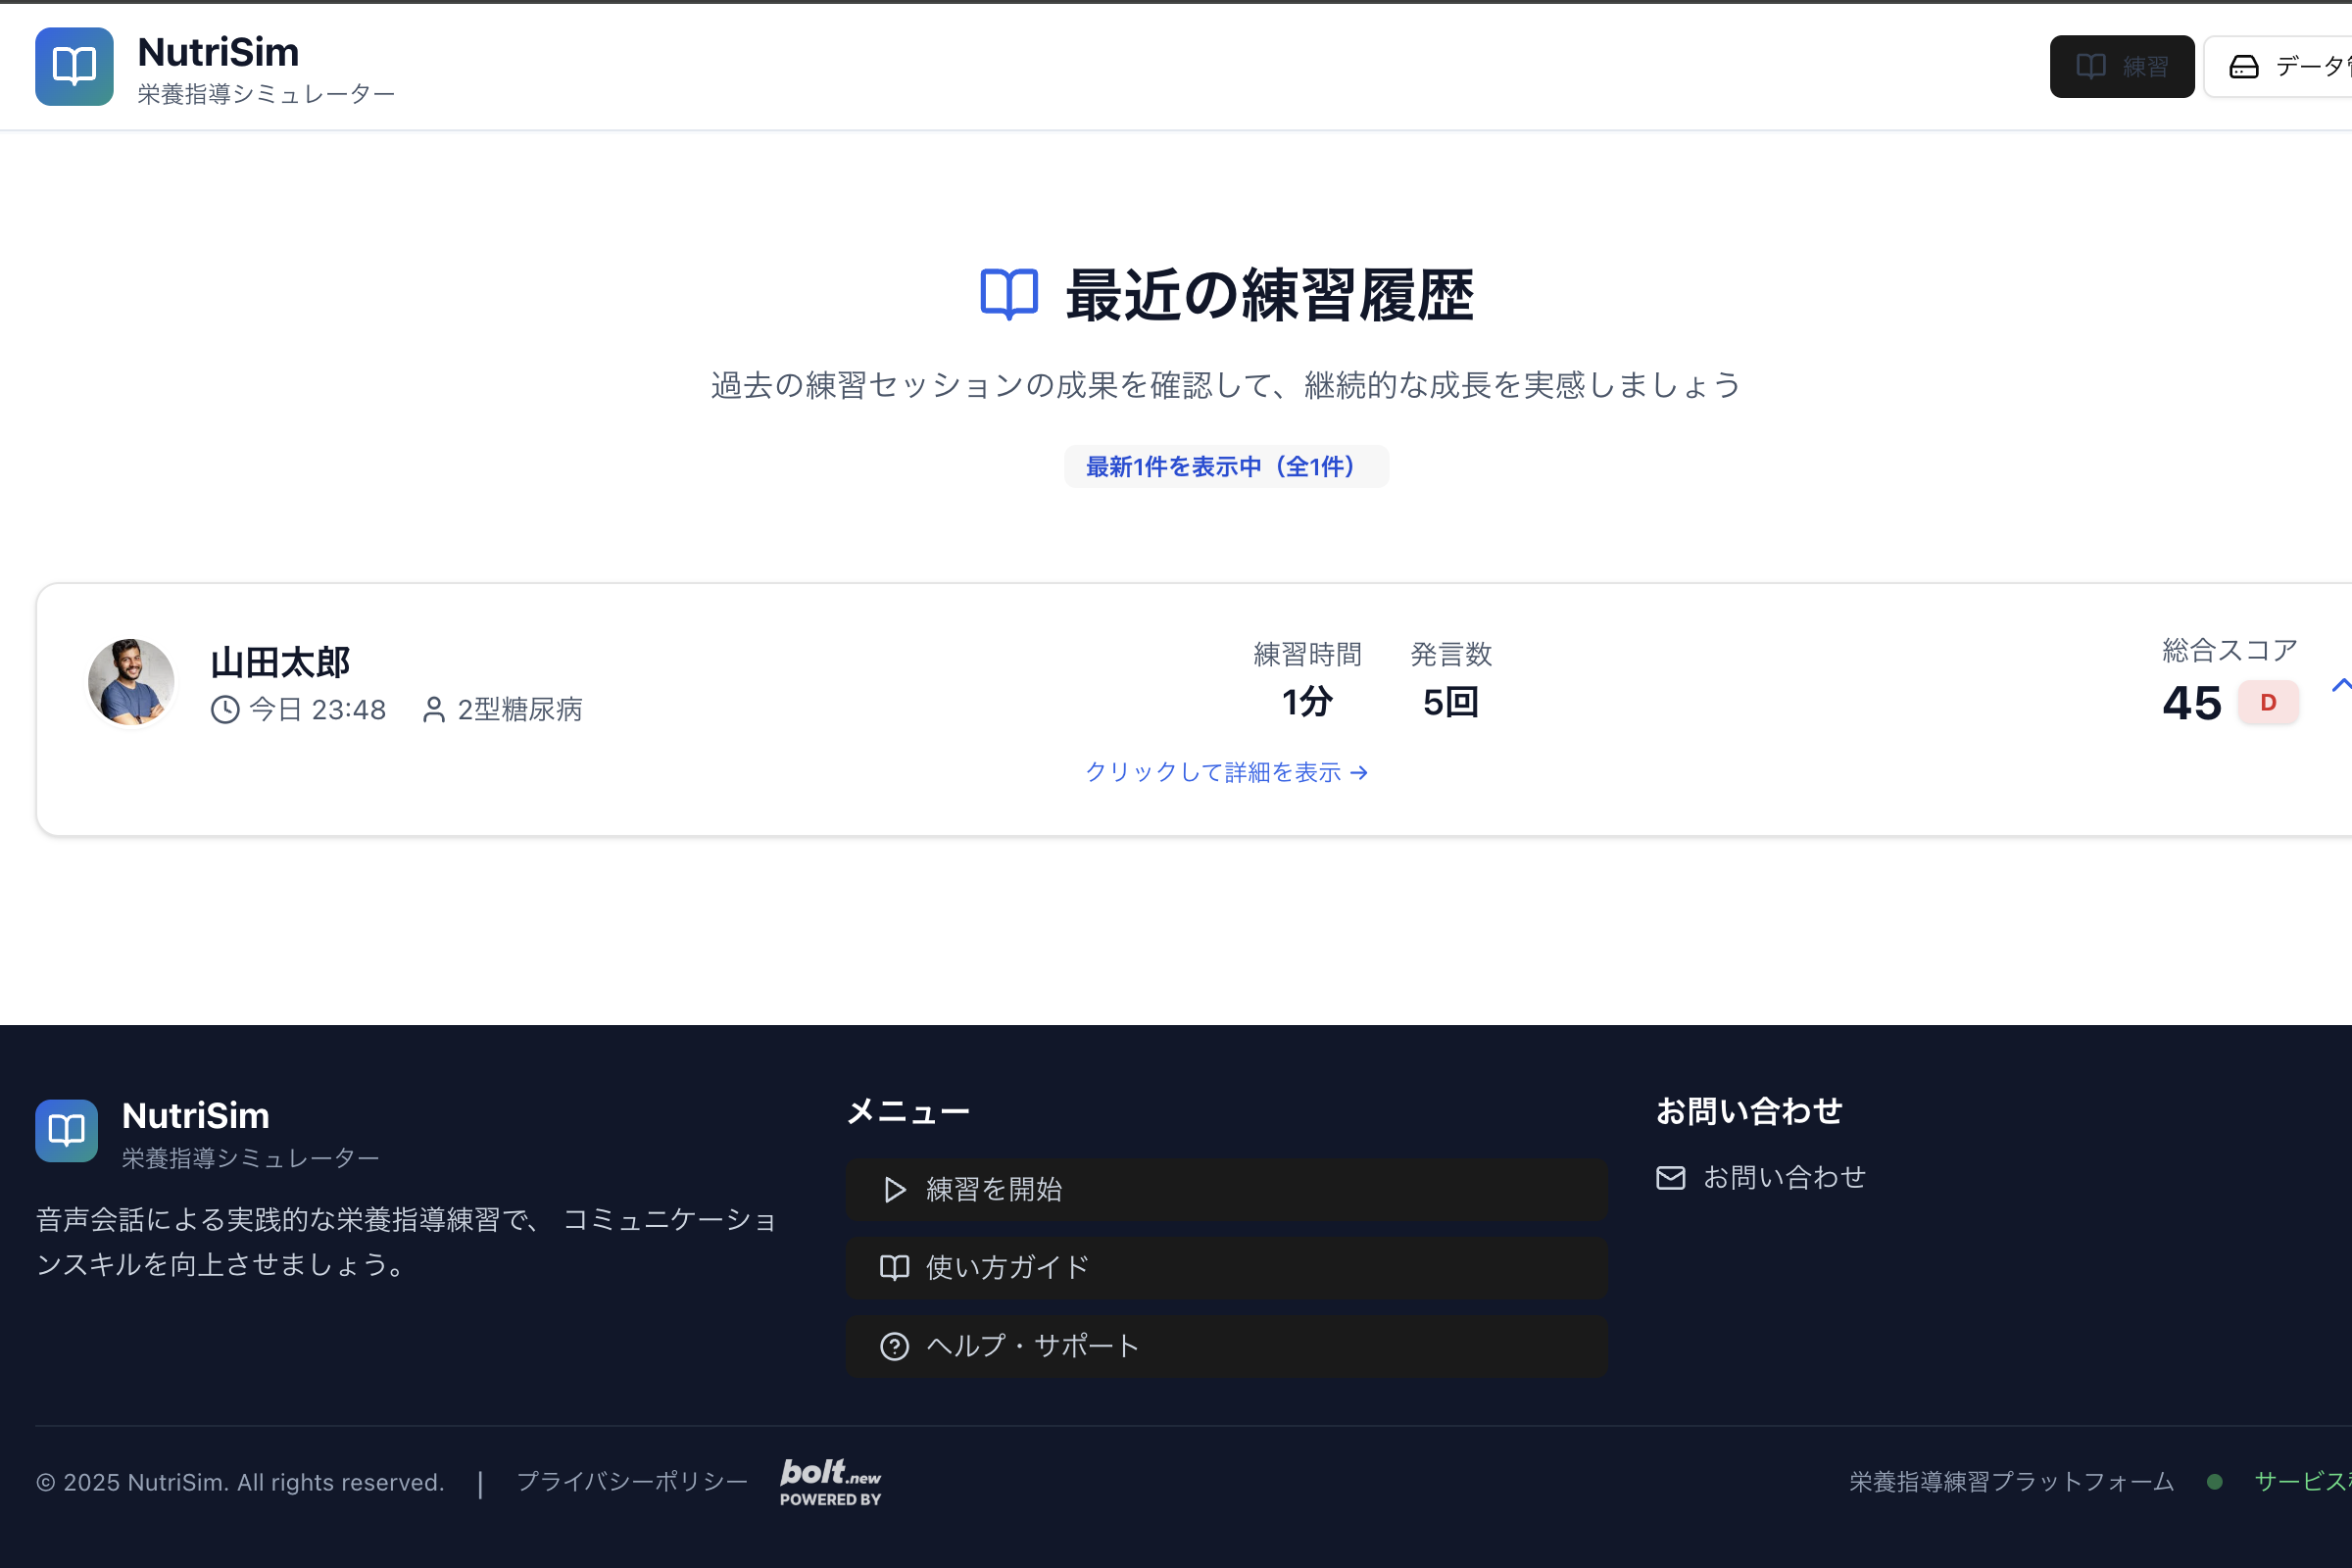The width and height of the screenshot is (2352, 1568).
Task: Click the NutriSim book logo in header
Action: click(74, 66)
